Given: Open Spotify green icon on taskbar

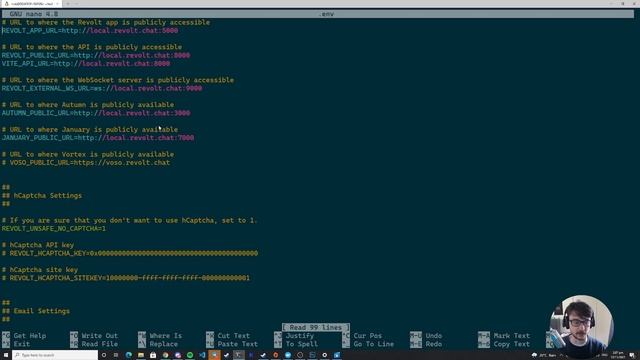Looking at the screenshot, I should 190,355.
